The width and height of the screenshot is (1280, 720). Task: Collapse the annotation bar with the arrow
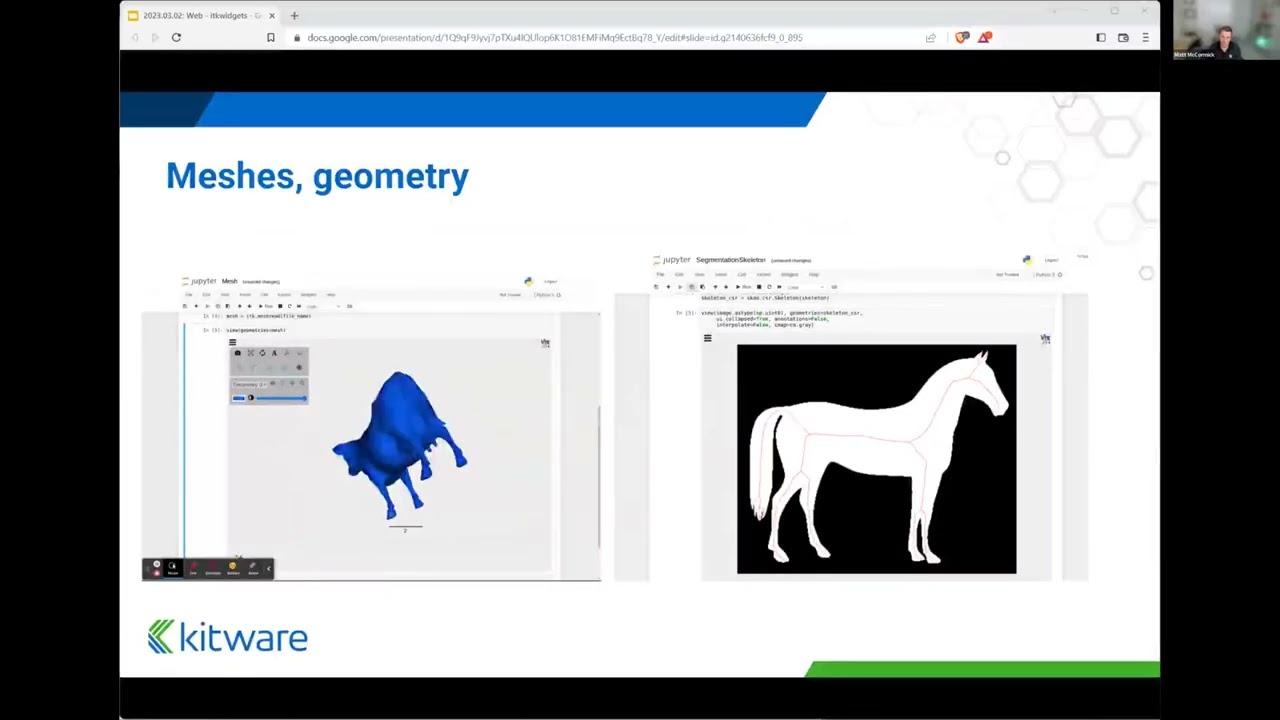point(268,569)
